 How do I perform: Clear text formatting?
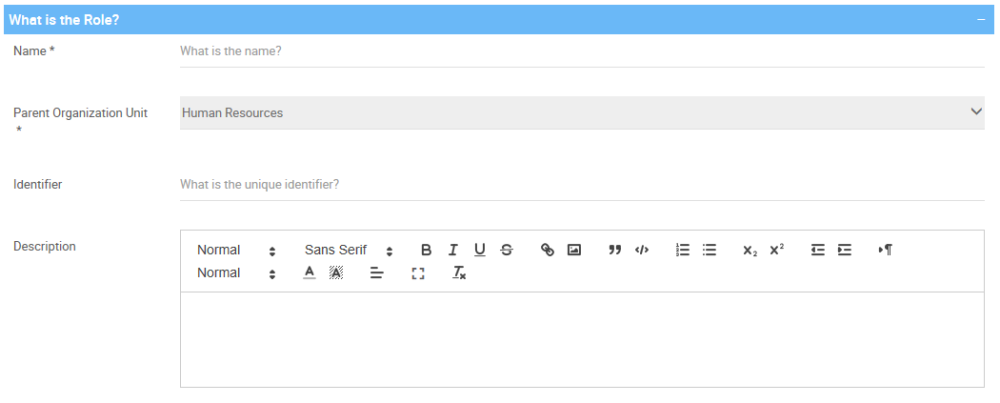pyautogui.click(x=459, y=273)
